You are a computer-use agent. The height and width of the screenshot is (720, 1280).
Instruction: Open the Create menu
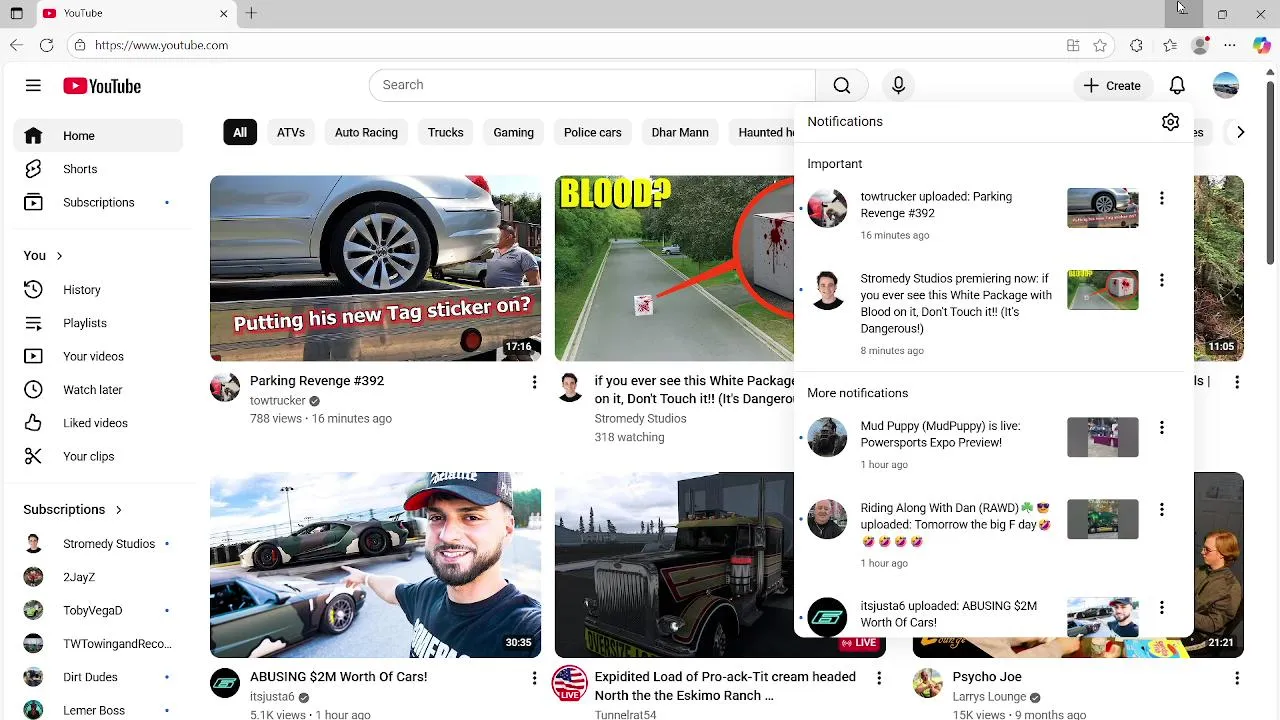pyautogui.click(x=1112, y=86)
